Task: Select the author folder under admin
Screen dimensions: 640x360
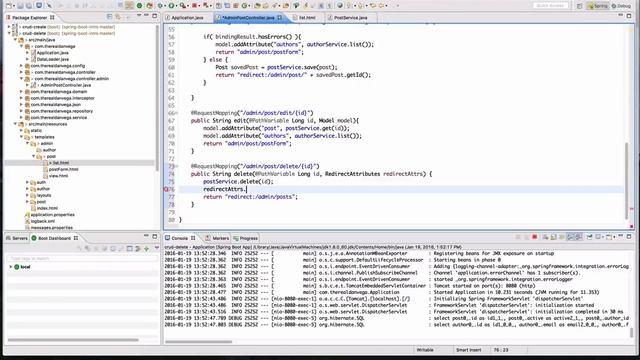Action: [49, 150]
